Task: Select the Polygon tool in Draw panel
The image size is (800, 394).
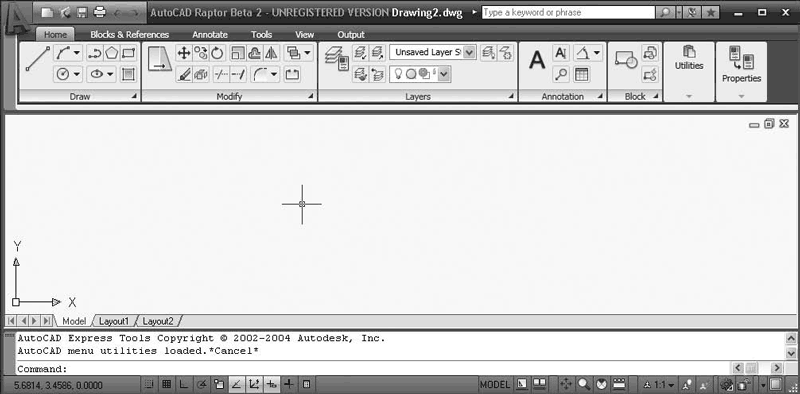Action: point(112,53)
